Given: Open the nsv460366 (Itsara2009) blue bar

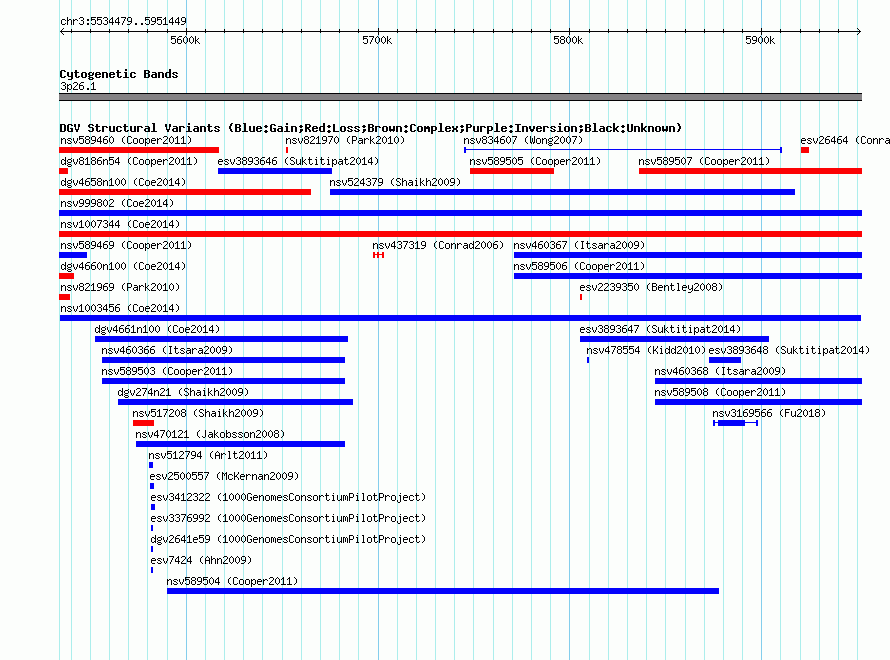Looking at the screenshot, I should click(x=223, y=360).
